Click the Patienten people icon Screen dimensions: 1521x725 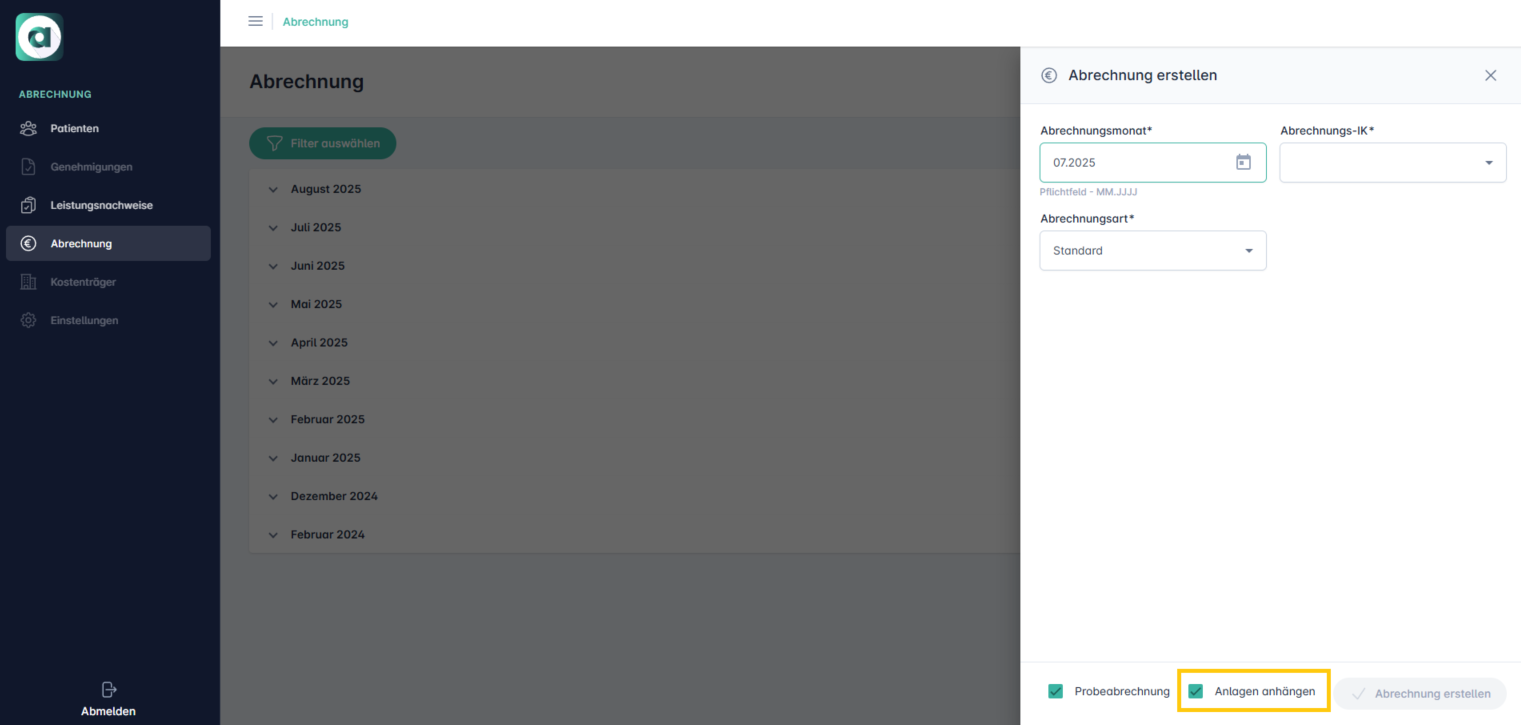tap(29, 128)
